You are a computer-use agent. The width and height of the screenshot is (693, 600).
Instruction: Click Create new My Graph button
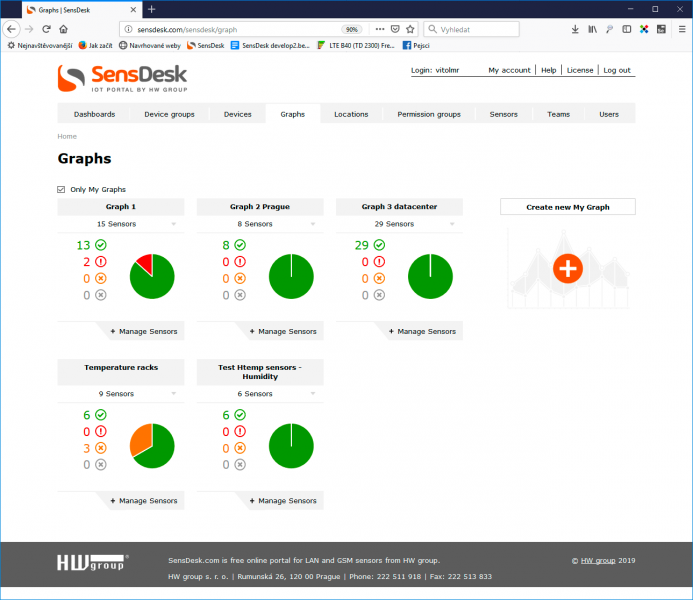click(x=567, y=207)
